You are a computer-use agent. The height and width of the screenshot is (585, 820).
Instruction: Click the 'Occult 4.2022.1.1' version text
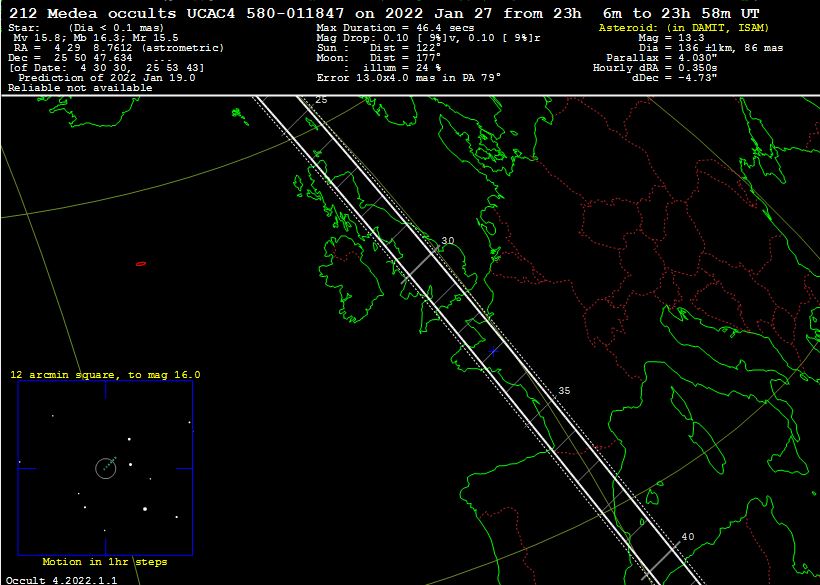pyautogui.click(x=61, y=579)
